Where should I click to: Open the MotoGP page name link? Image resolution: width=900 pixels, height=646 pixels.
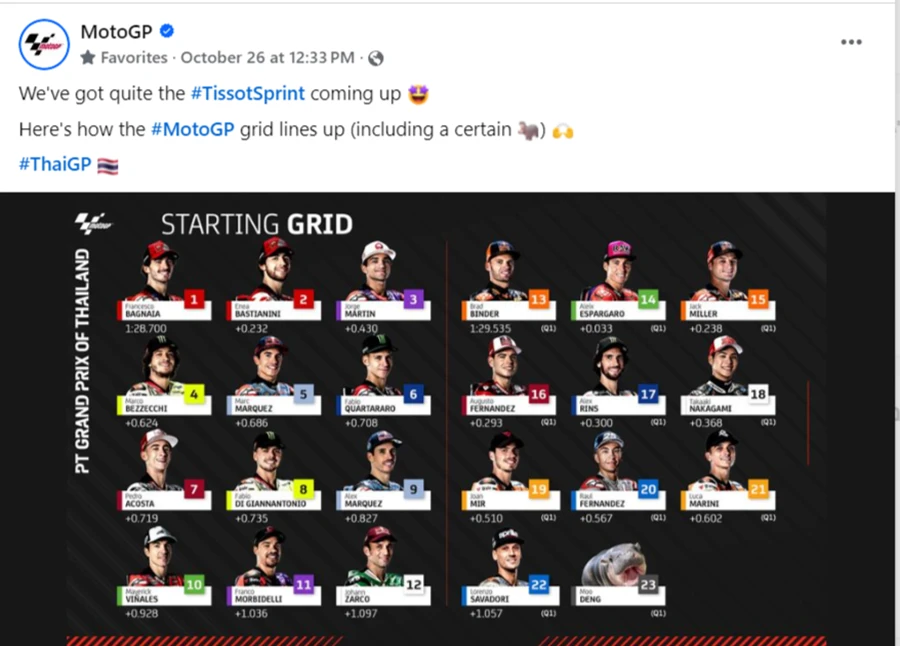117,32
